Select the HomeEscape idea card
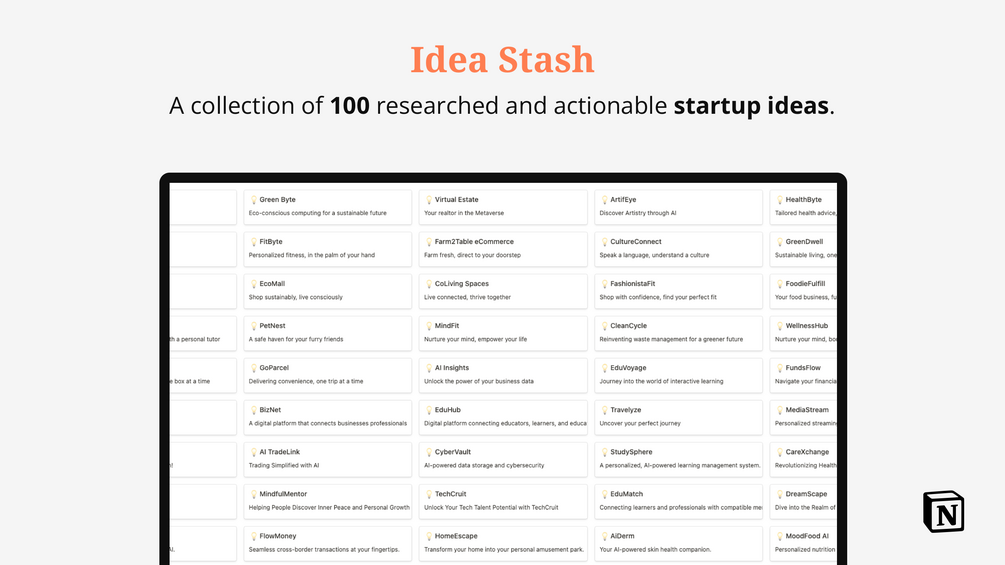 tap(503, 543)
